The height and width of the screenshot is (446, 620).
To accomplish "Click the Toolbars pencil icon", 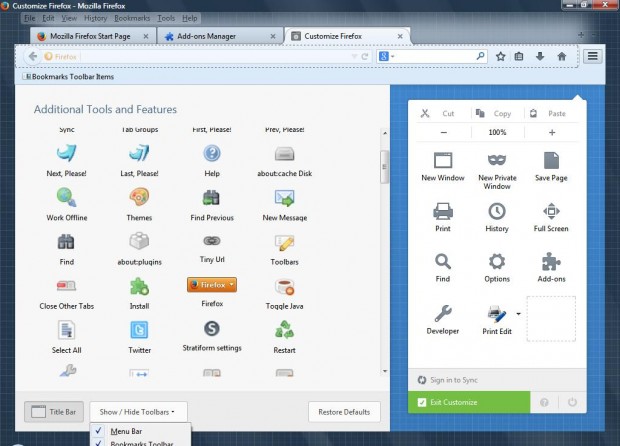I will pyautogui.click(x=284, y=243).
